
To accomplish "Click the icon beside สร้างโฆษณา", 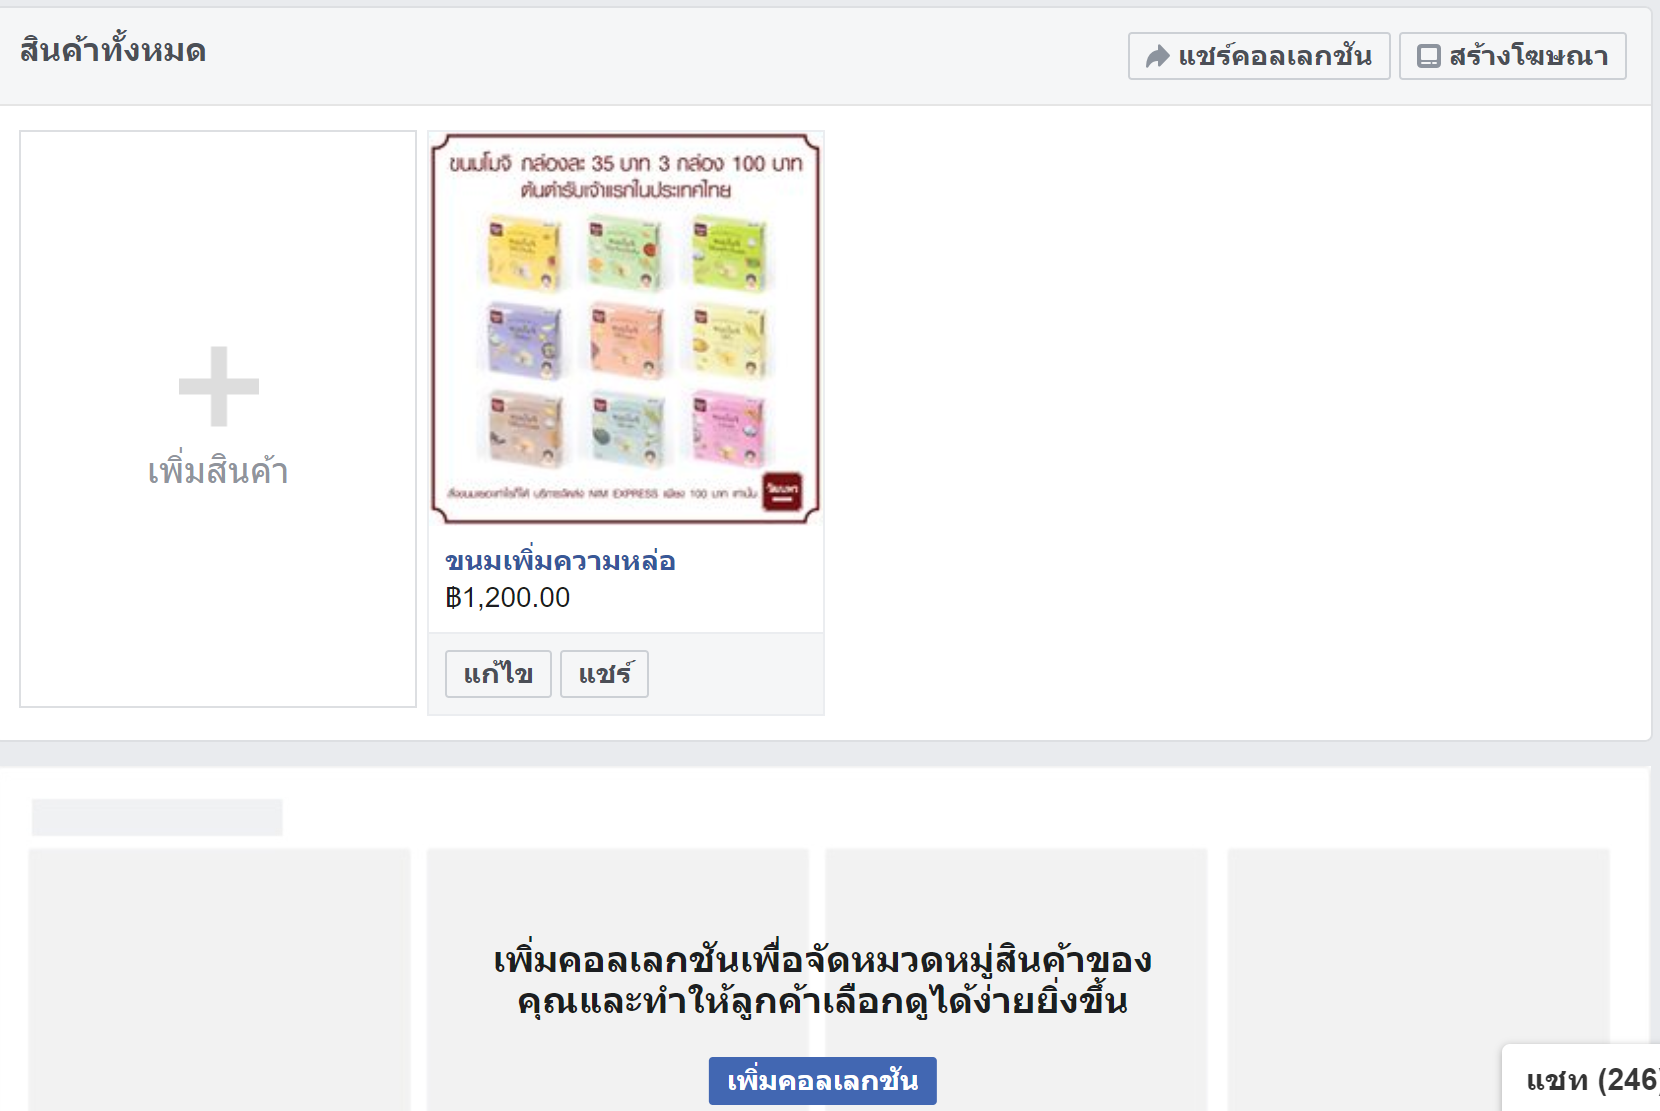I will (1429, 56).
